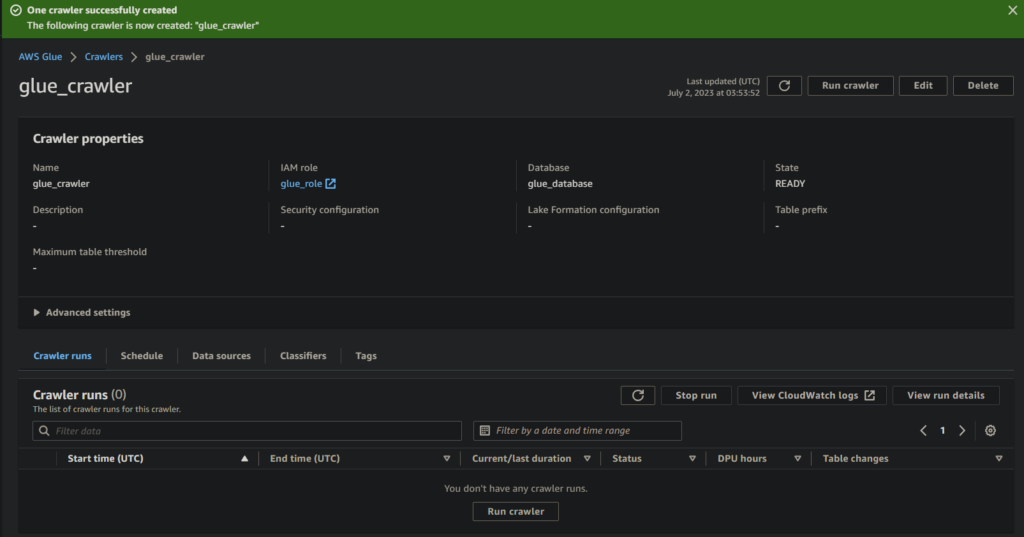Sort the Table changes column
Viewport: 1024px width, 537px height.
[998, 459]
